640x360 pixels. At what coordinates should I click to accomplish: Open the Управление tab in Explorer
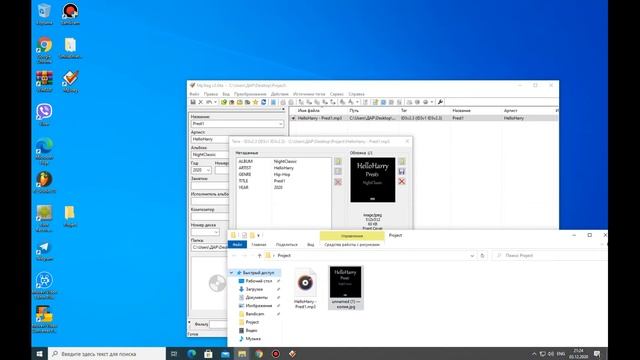click(352, 236)
